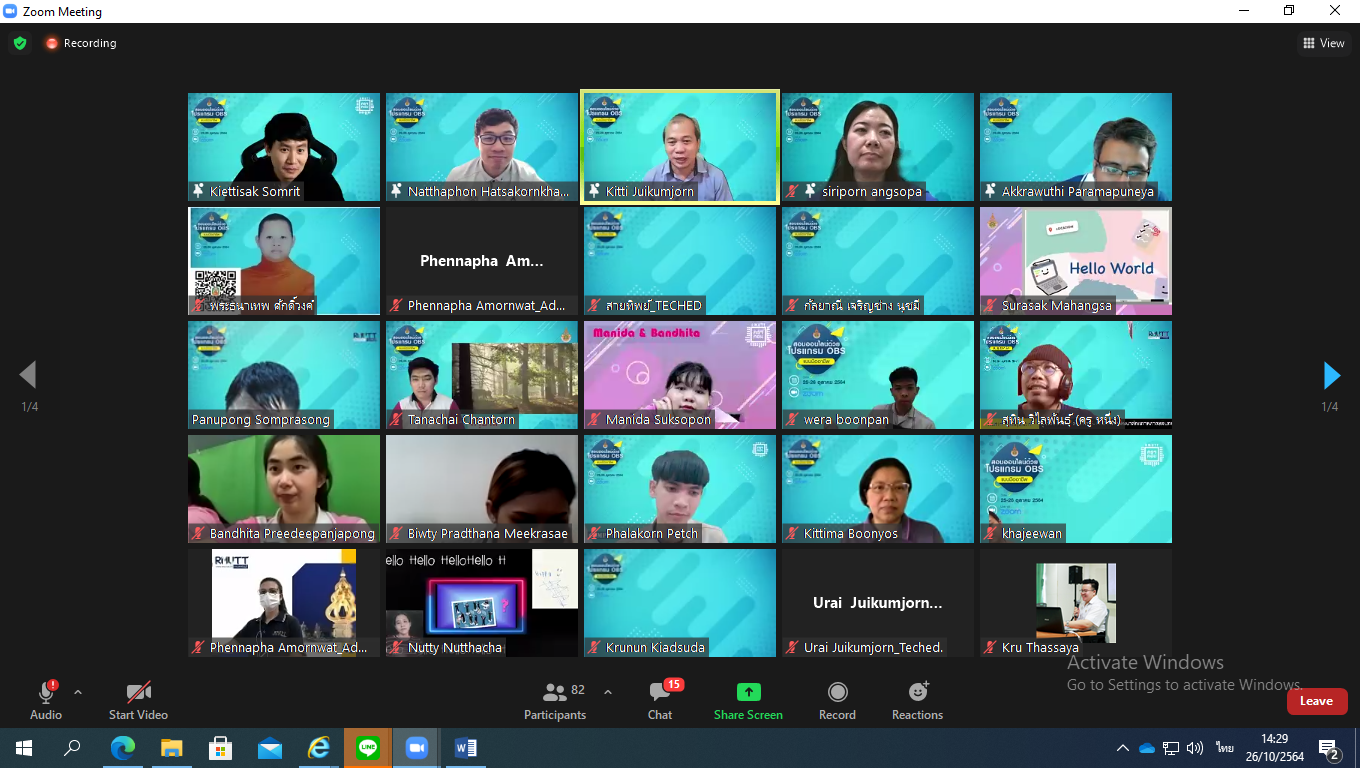Open Internet Explorer from taskbar
Screen dimensions: 1360x768
coord(319,747)
